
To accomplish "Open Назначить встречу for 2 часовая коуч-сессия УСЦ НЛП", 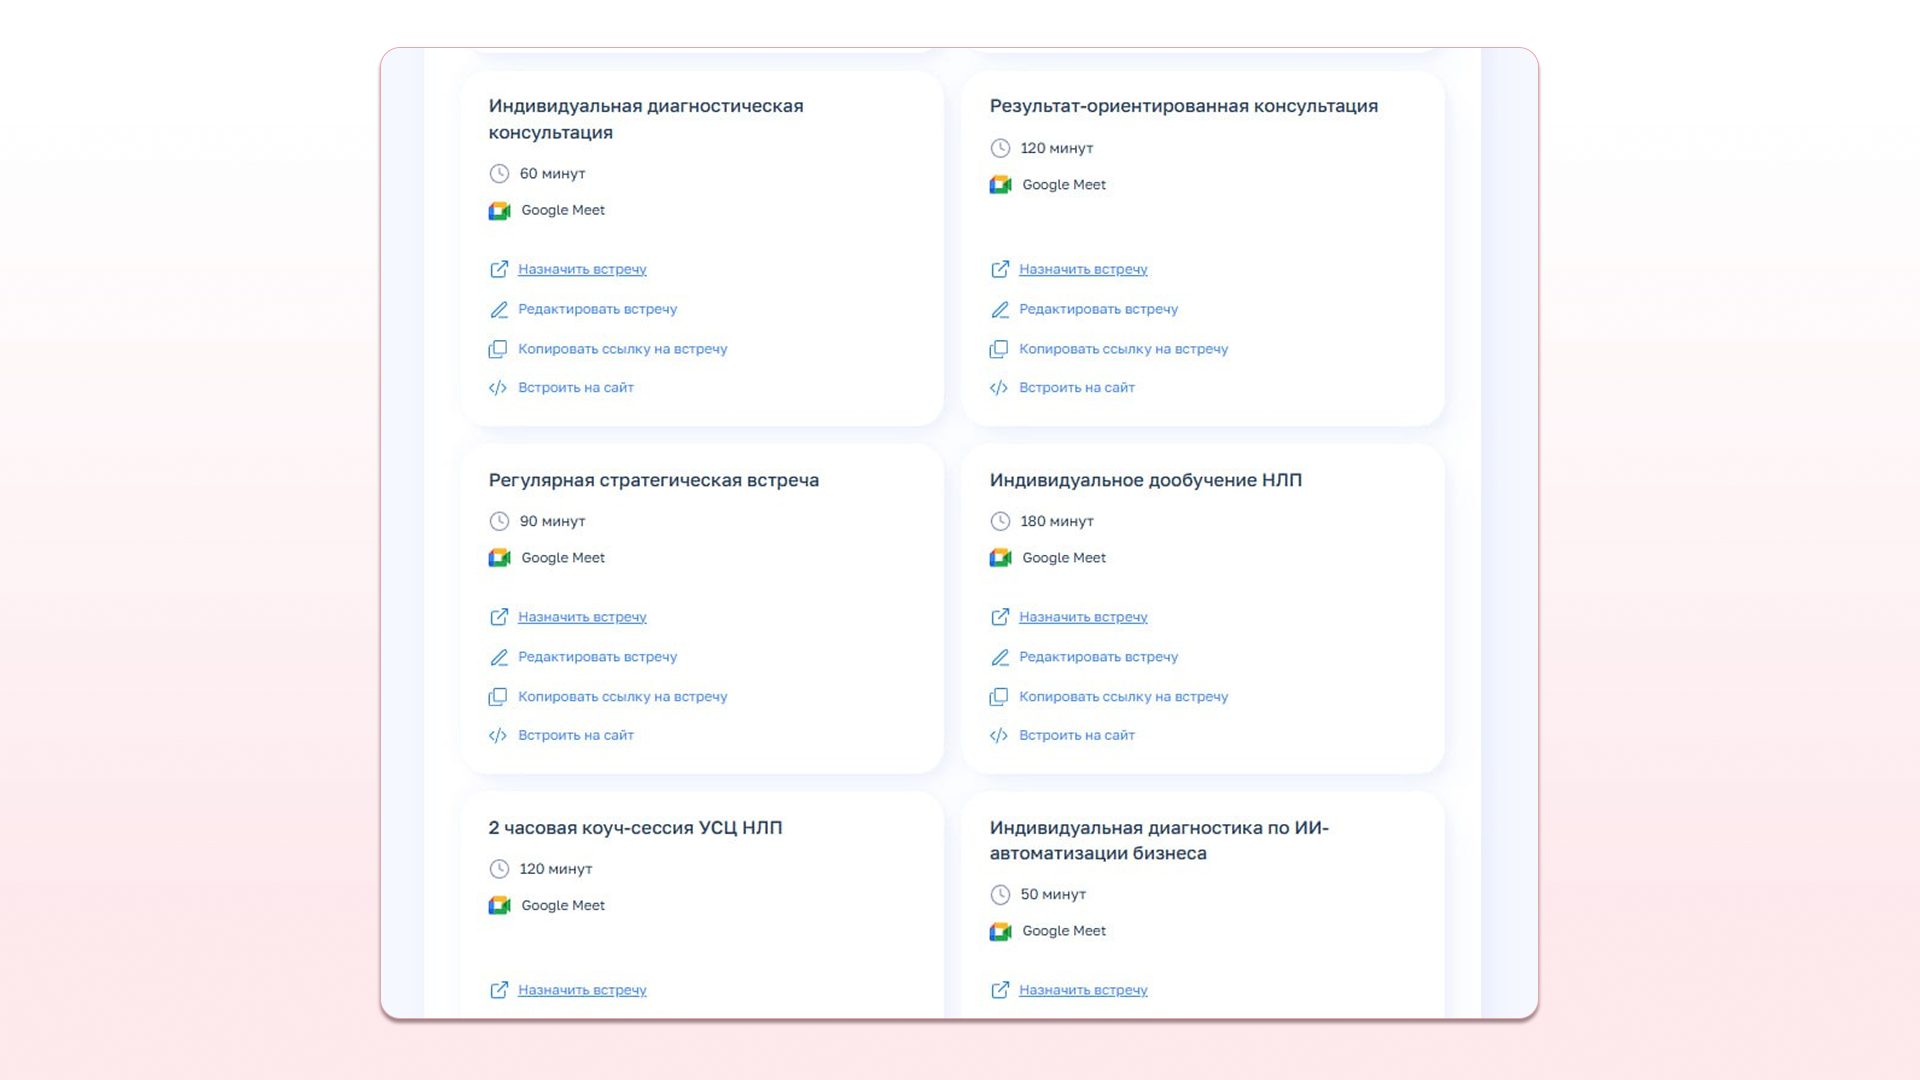I will tap(582, 990).
